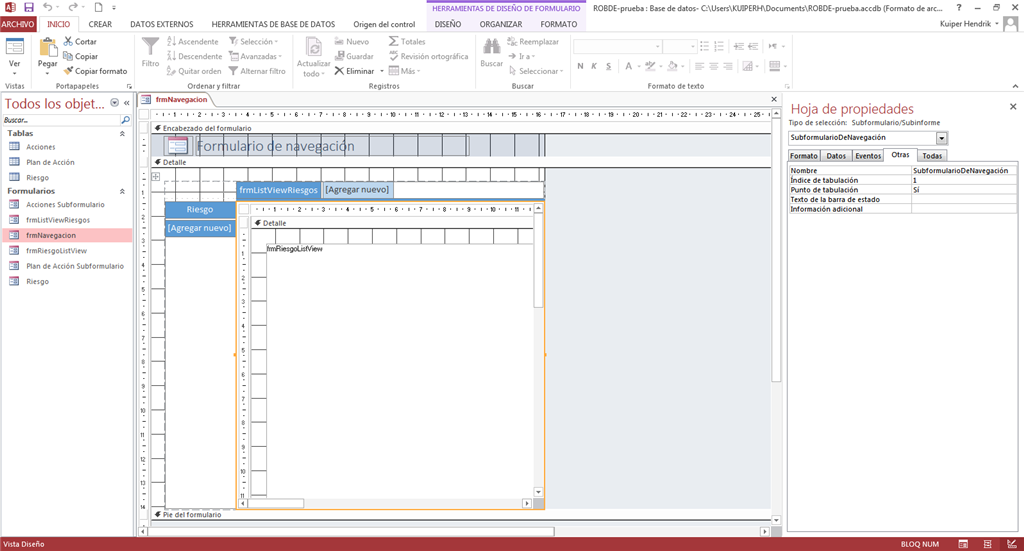The image size is (1024, 551).
Task: Open font name combo box
Action: click(x=618, y=46)
